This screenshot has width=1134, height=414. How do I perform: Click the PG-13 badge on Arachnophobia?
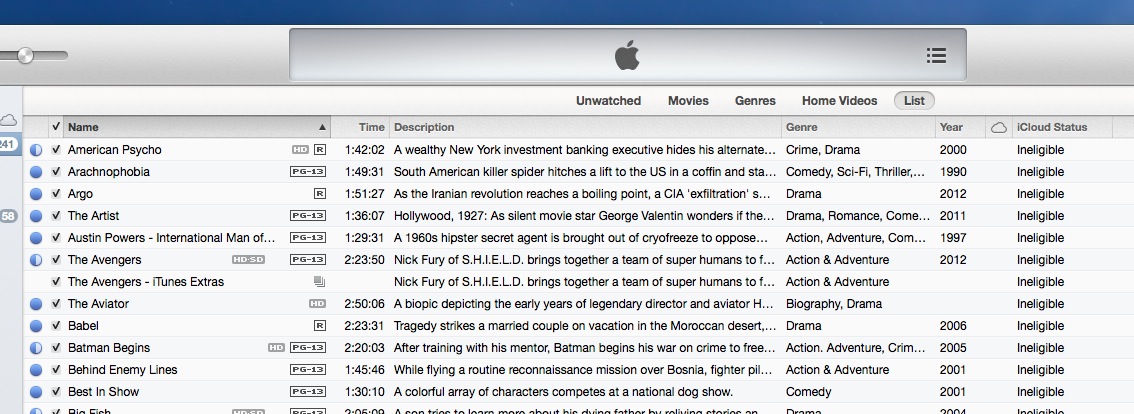pos(308,172)
